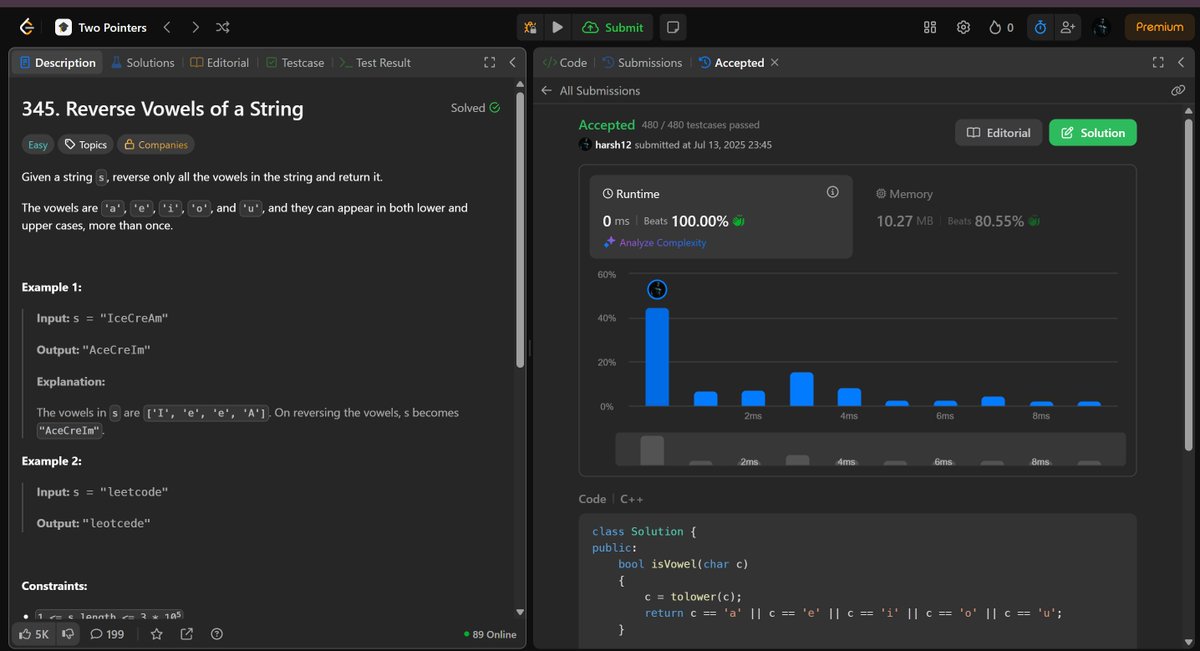Viewport: 1200px width, 651px height.
Task: Click the description panel scrollbar
Action: [x=520, y=232]
